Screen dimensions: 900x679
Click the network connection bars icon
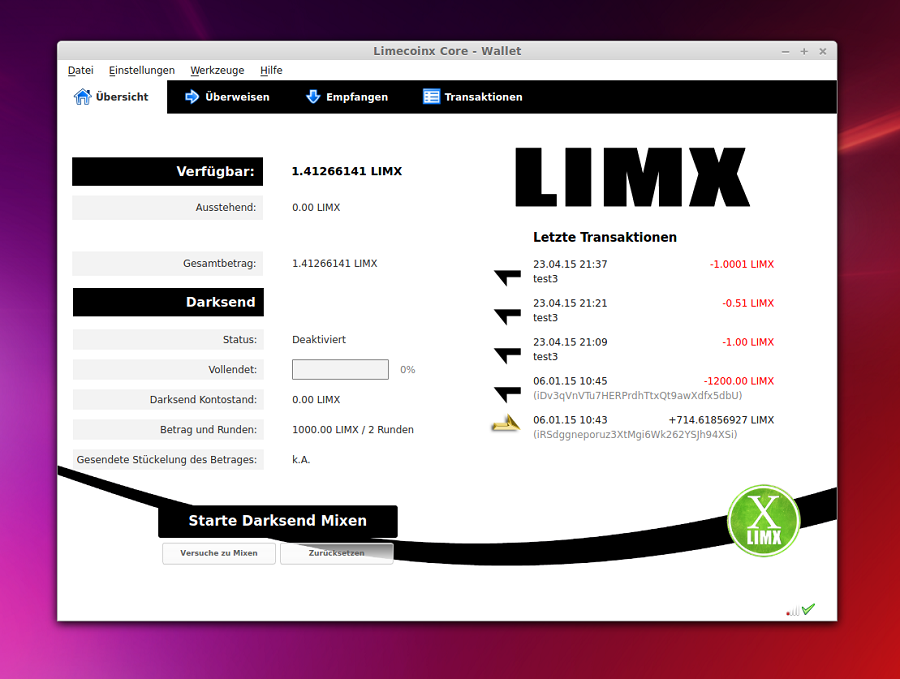[793, 611]
